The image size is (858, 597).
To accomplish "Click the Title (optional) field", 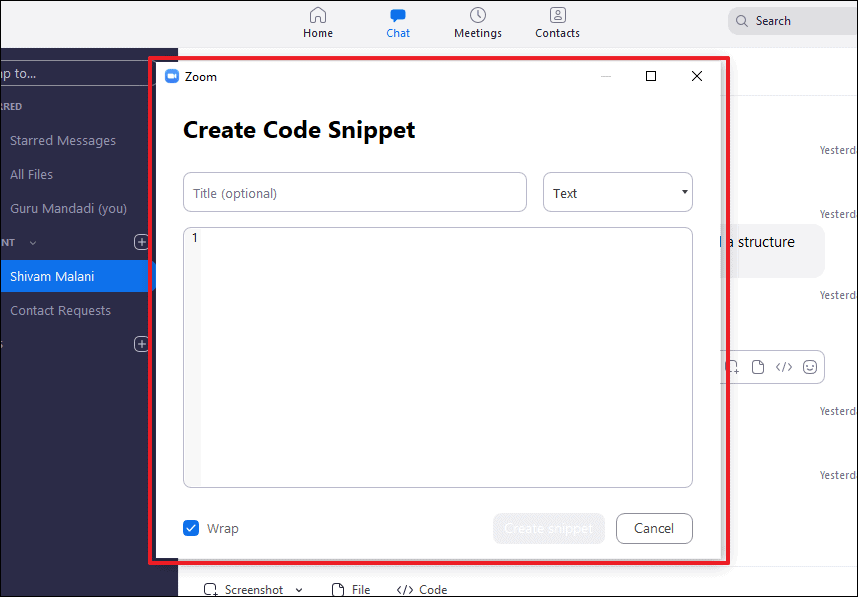I will (355, 192).
